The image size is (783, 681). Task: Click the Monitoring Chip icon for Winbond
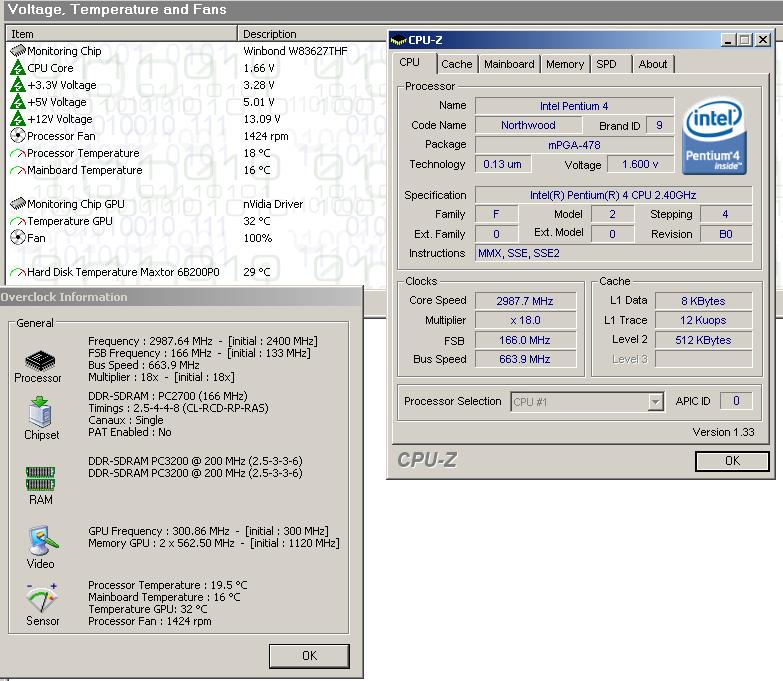(x=18, y=50)
